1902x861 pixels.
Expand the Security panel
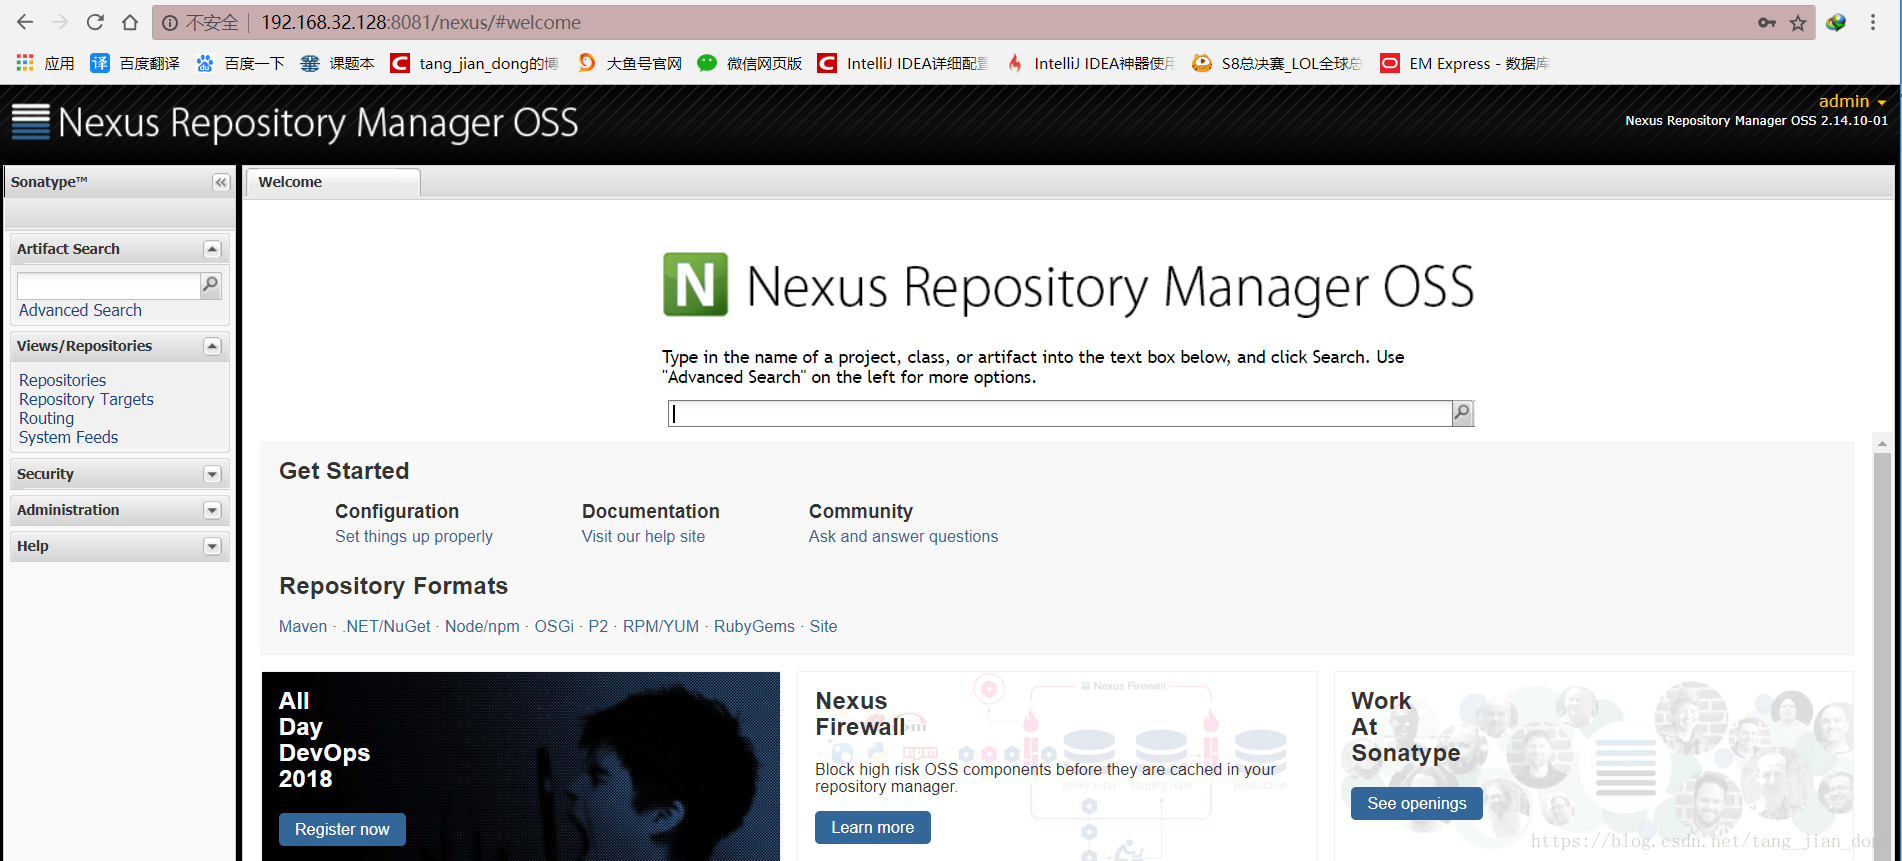pyautogui.click(x=212, y=474)
